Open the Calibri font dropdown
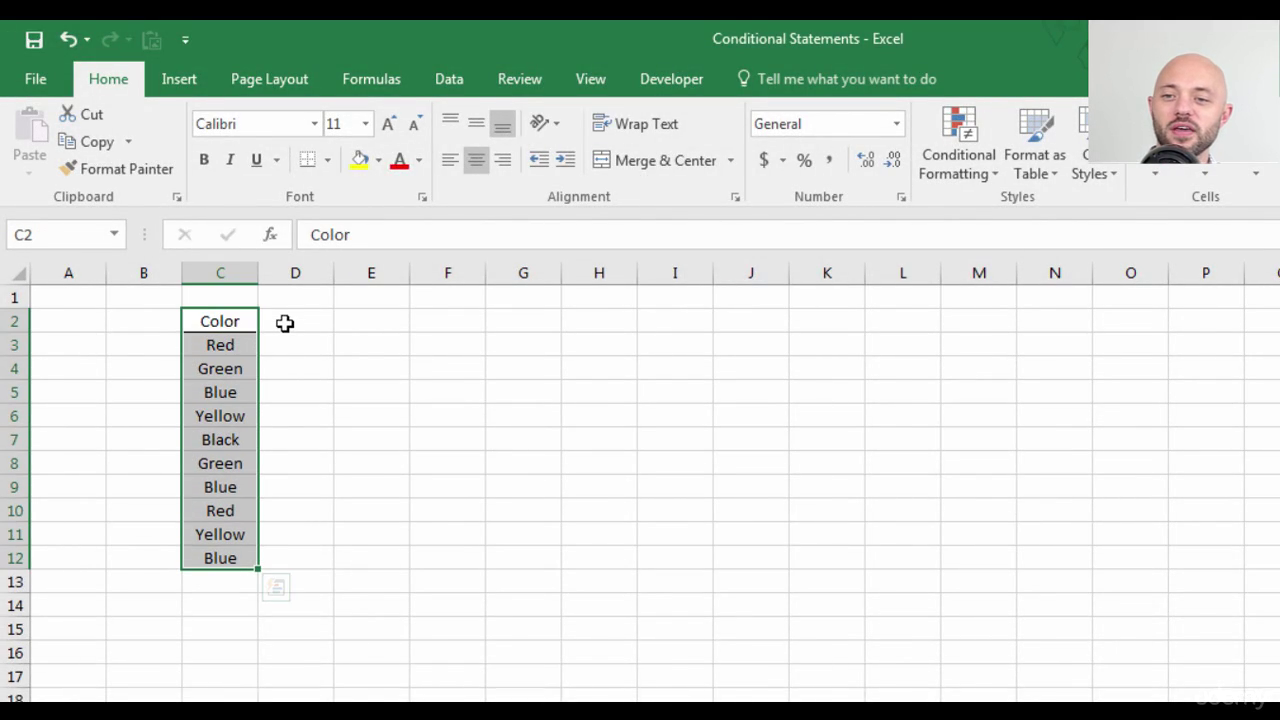 point(314,123)
